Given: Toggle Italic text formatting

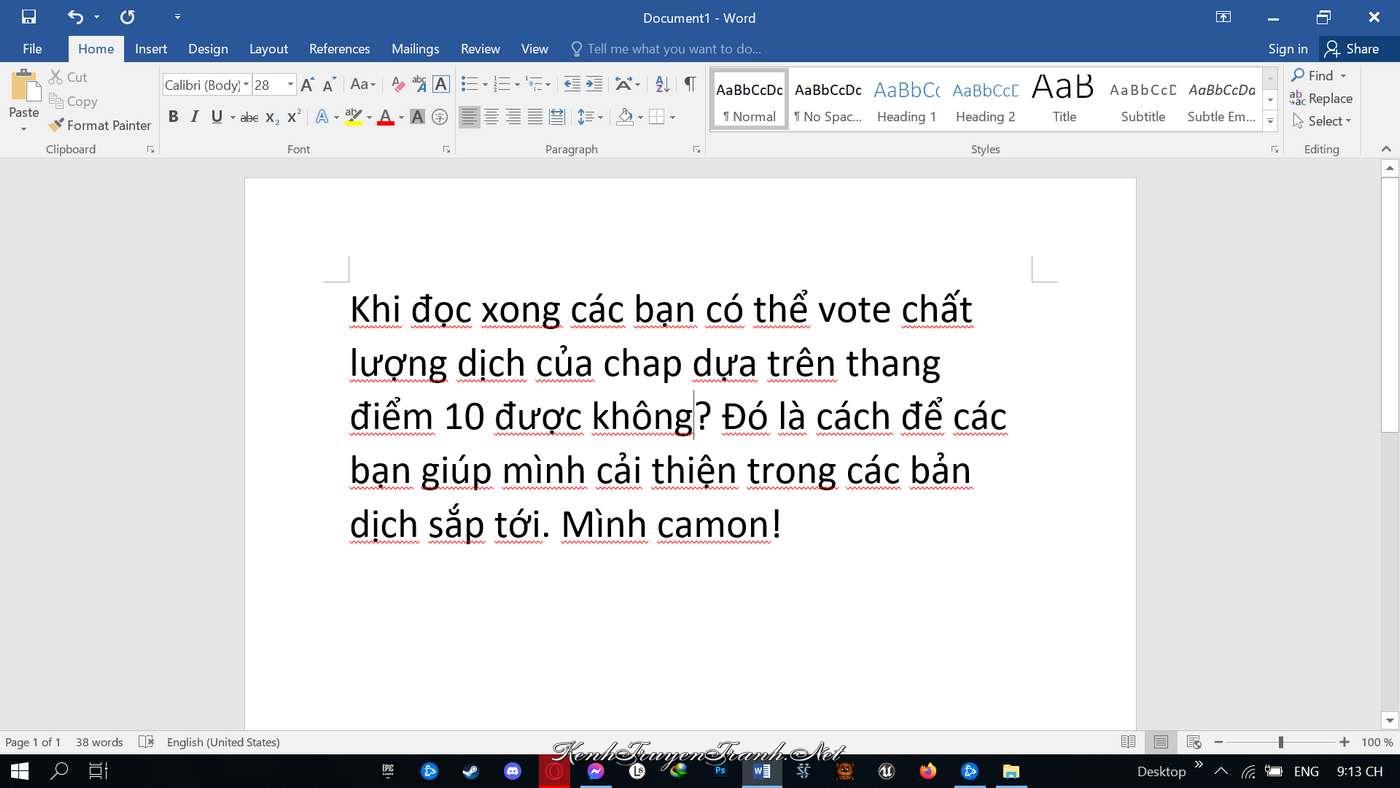Looking at the screenshot, I should [195, 117].
